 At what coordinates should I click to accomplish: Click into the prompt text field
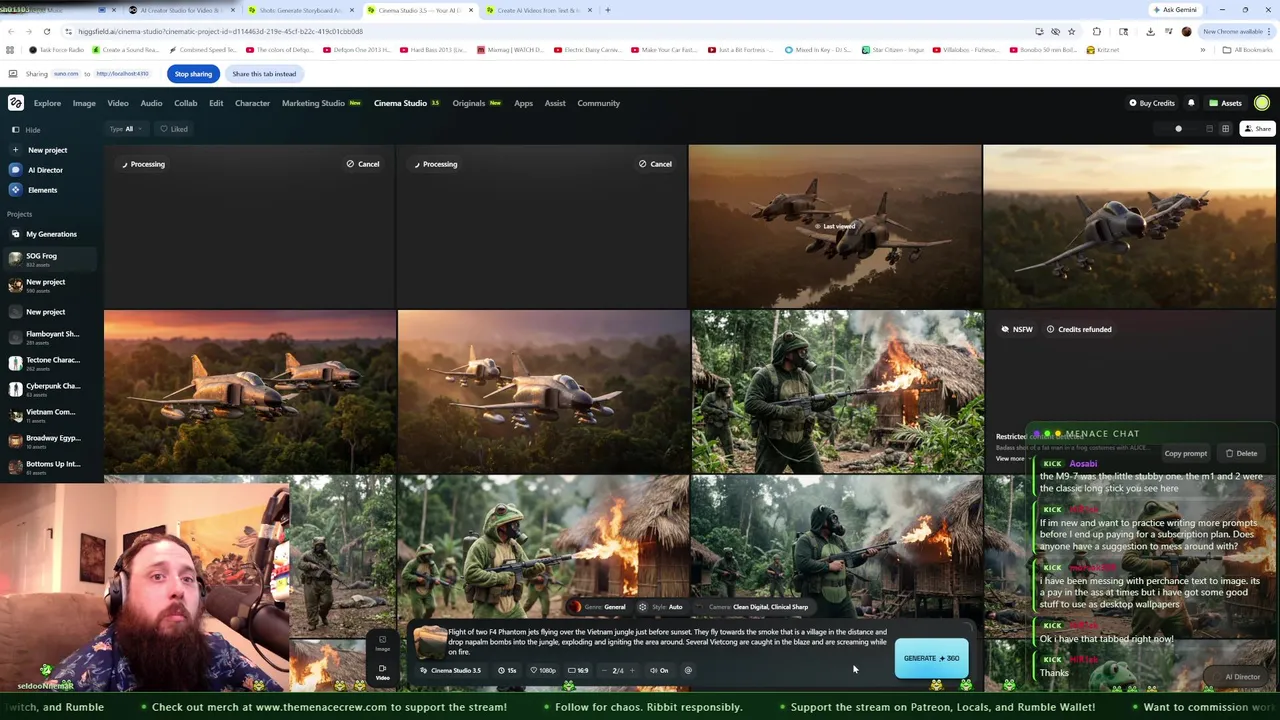click(668, 642)
